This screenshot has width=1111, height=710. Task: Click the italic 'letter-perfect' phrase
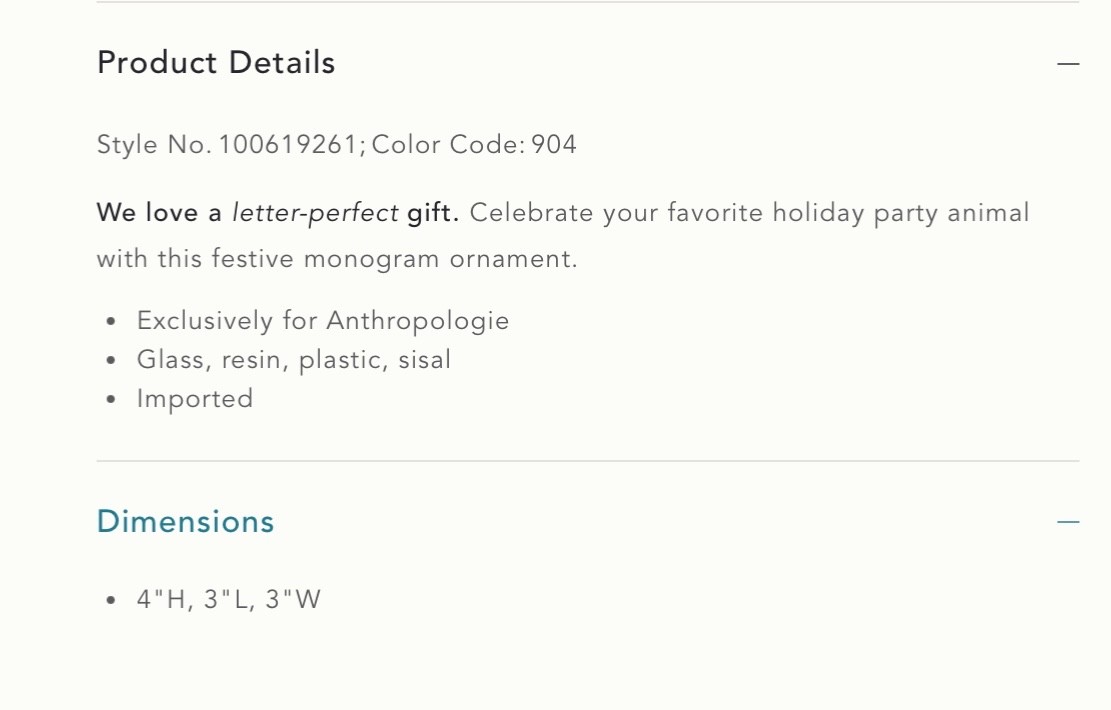[315, 213]
